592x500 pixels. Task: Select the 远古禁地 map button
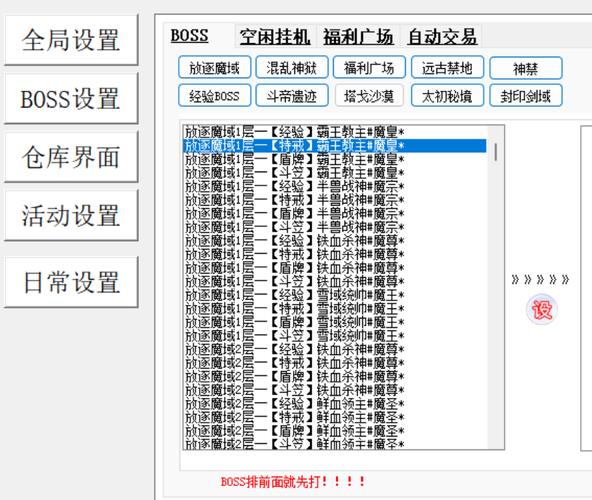coord(447,68)
